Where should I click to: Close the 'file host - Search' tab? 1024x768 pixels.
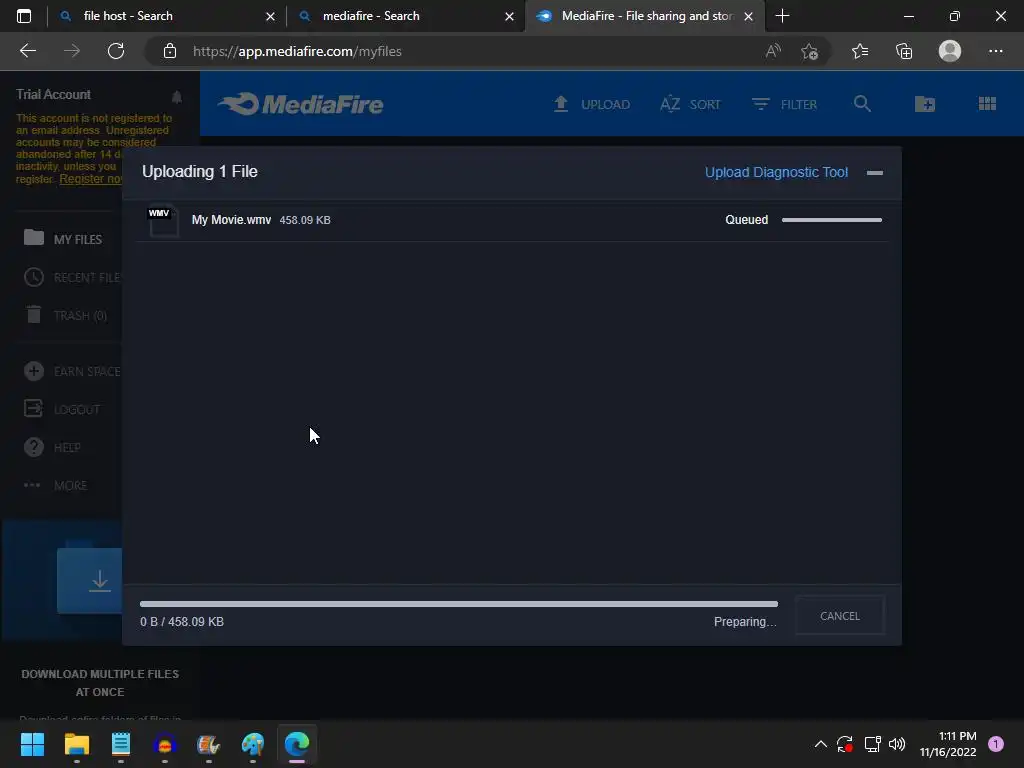[x=270, y=16]
